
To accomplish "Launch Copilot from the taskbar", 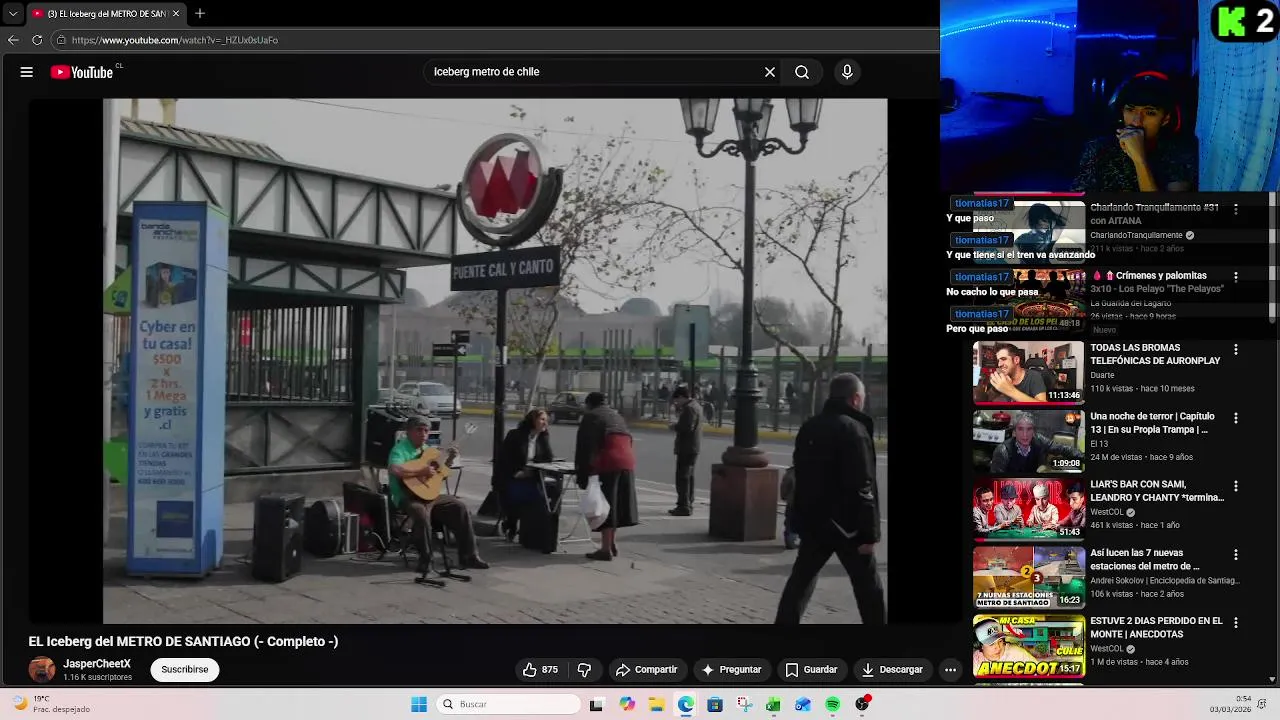I will tap(627, 705).
